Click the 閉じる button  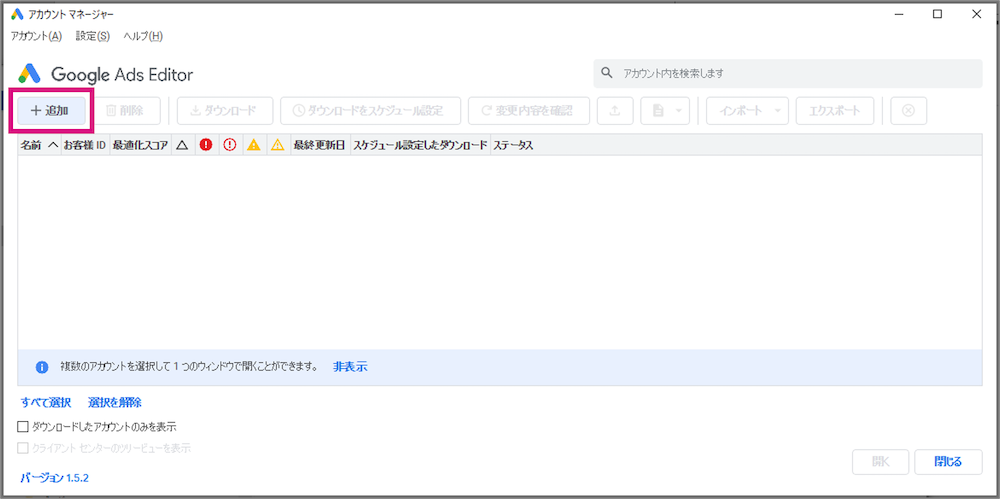[x=948, y=462]
